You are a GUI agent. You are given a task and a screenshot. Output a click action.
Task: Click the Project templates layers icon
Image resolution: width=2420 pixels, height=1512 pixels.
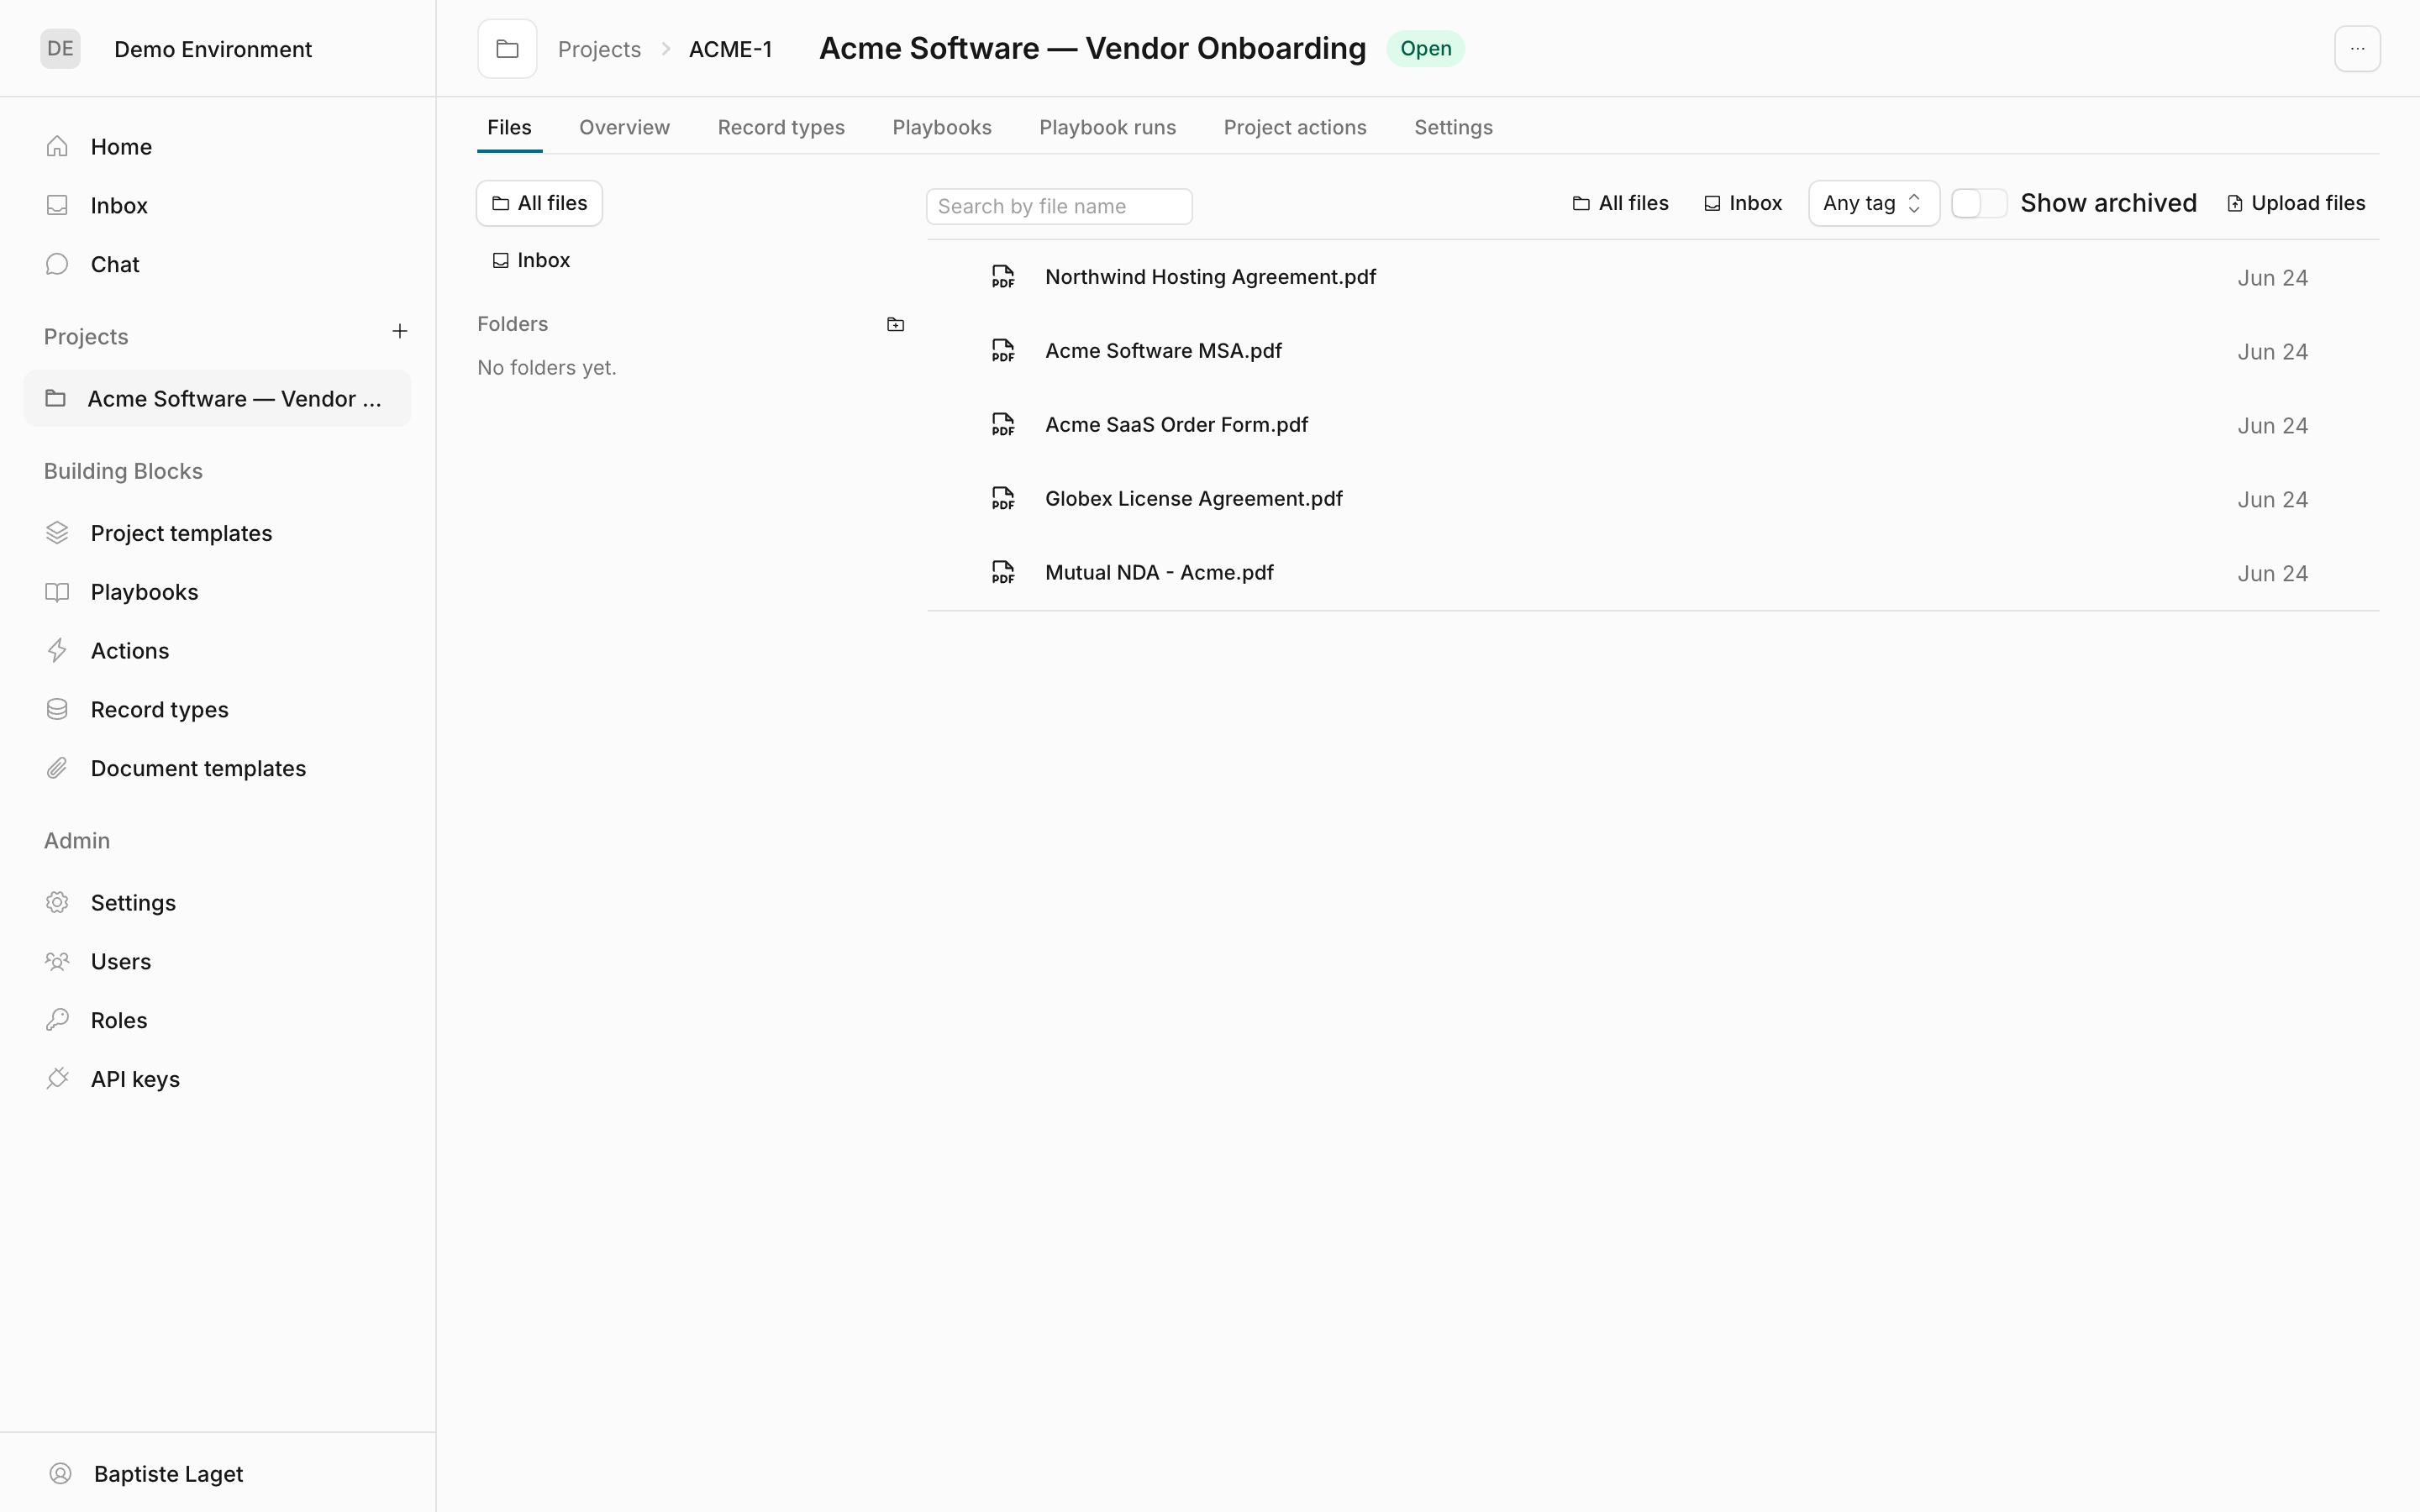57,533
